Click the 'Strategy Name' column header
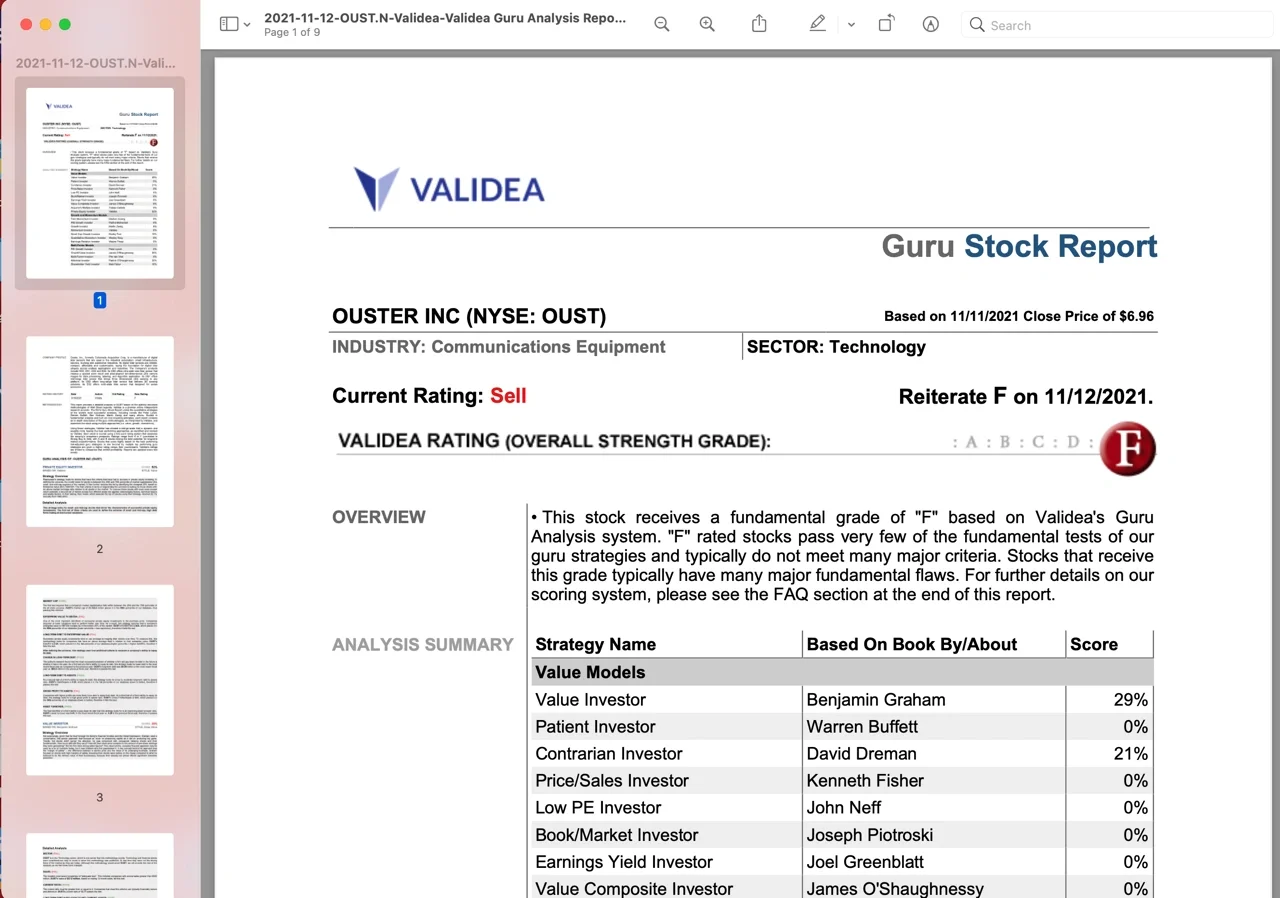This screenshot has height=898, width=1280. tap(596, 645)
